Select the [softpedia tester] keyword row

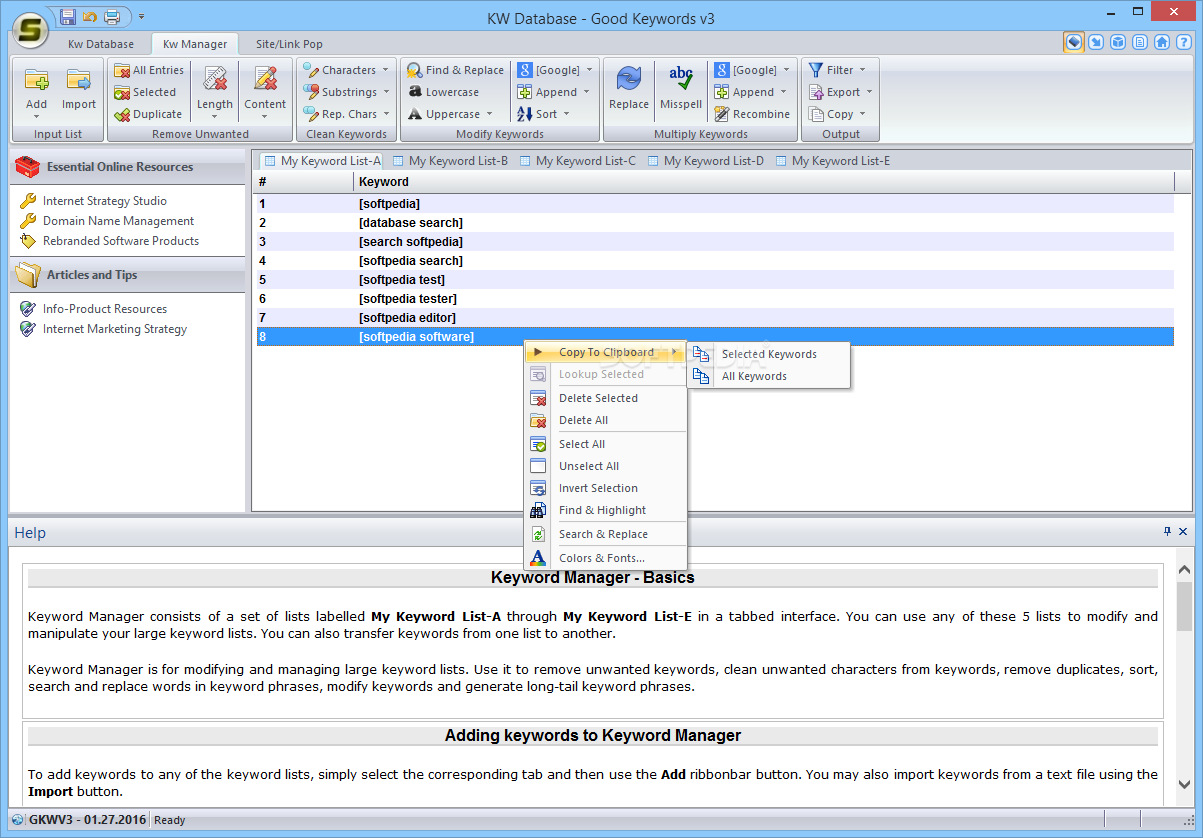click(x=715, y=298)
